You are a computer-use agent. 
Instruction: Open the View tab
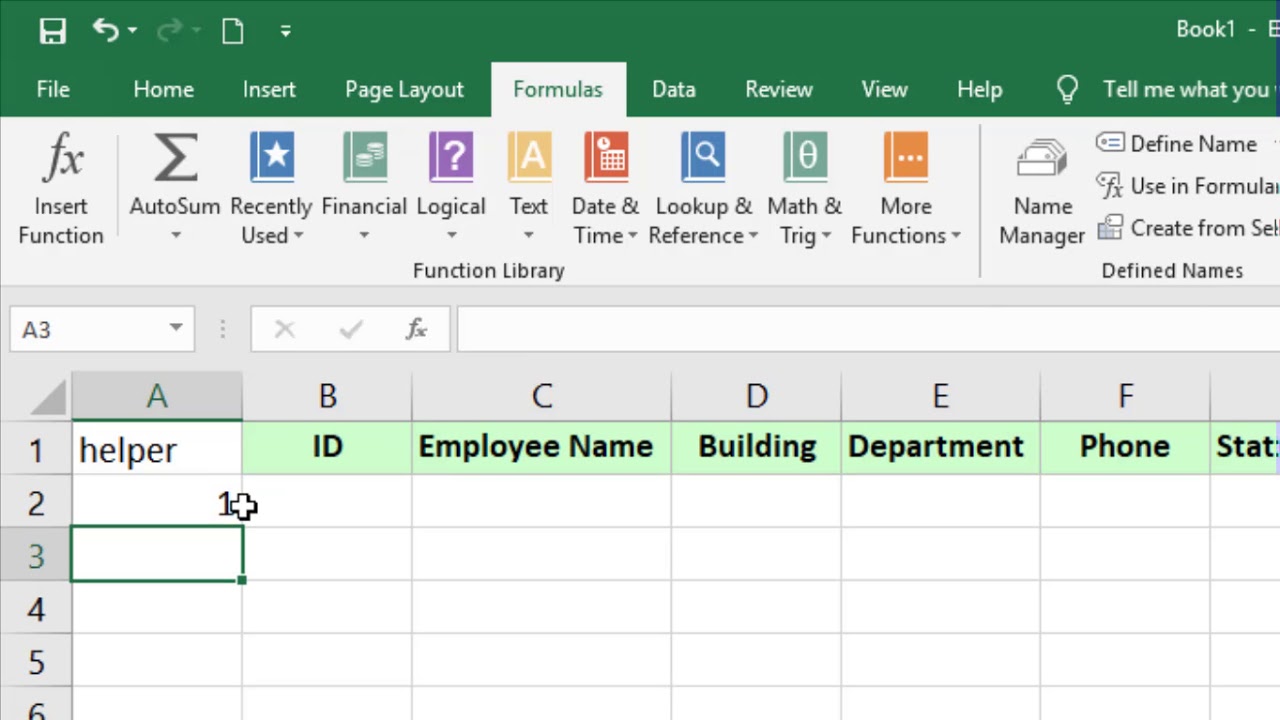884,89
